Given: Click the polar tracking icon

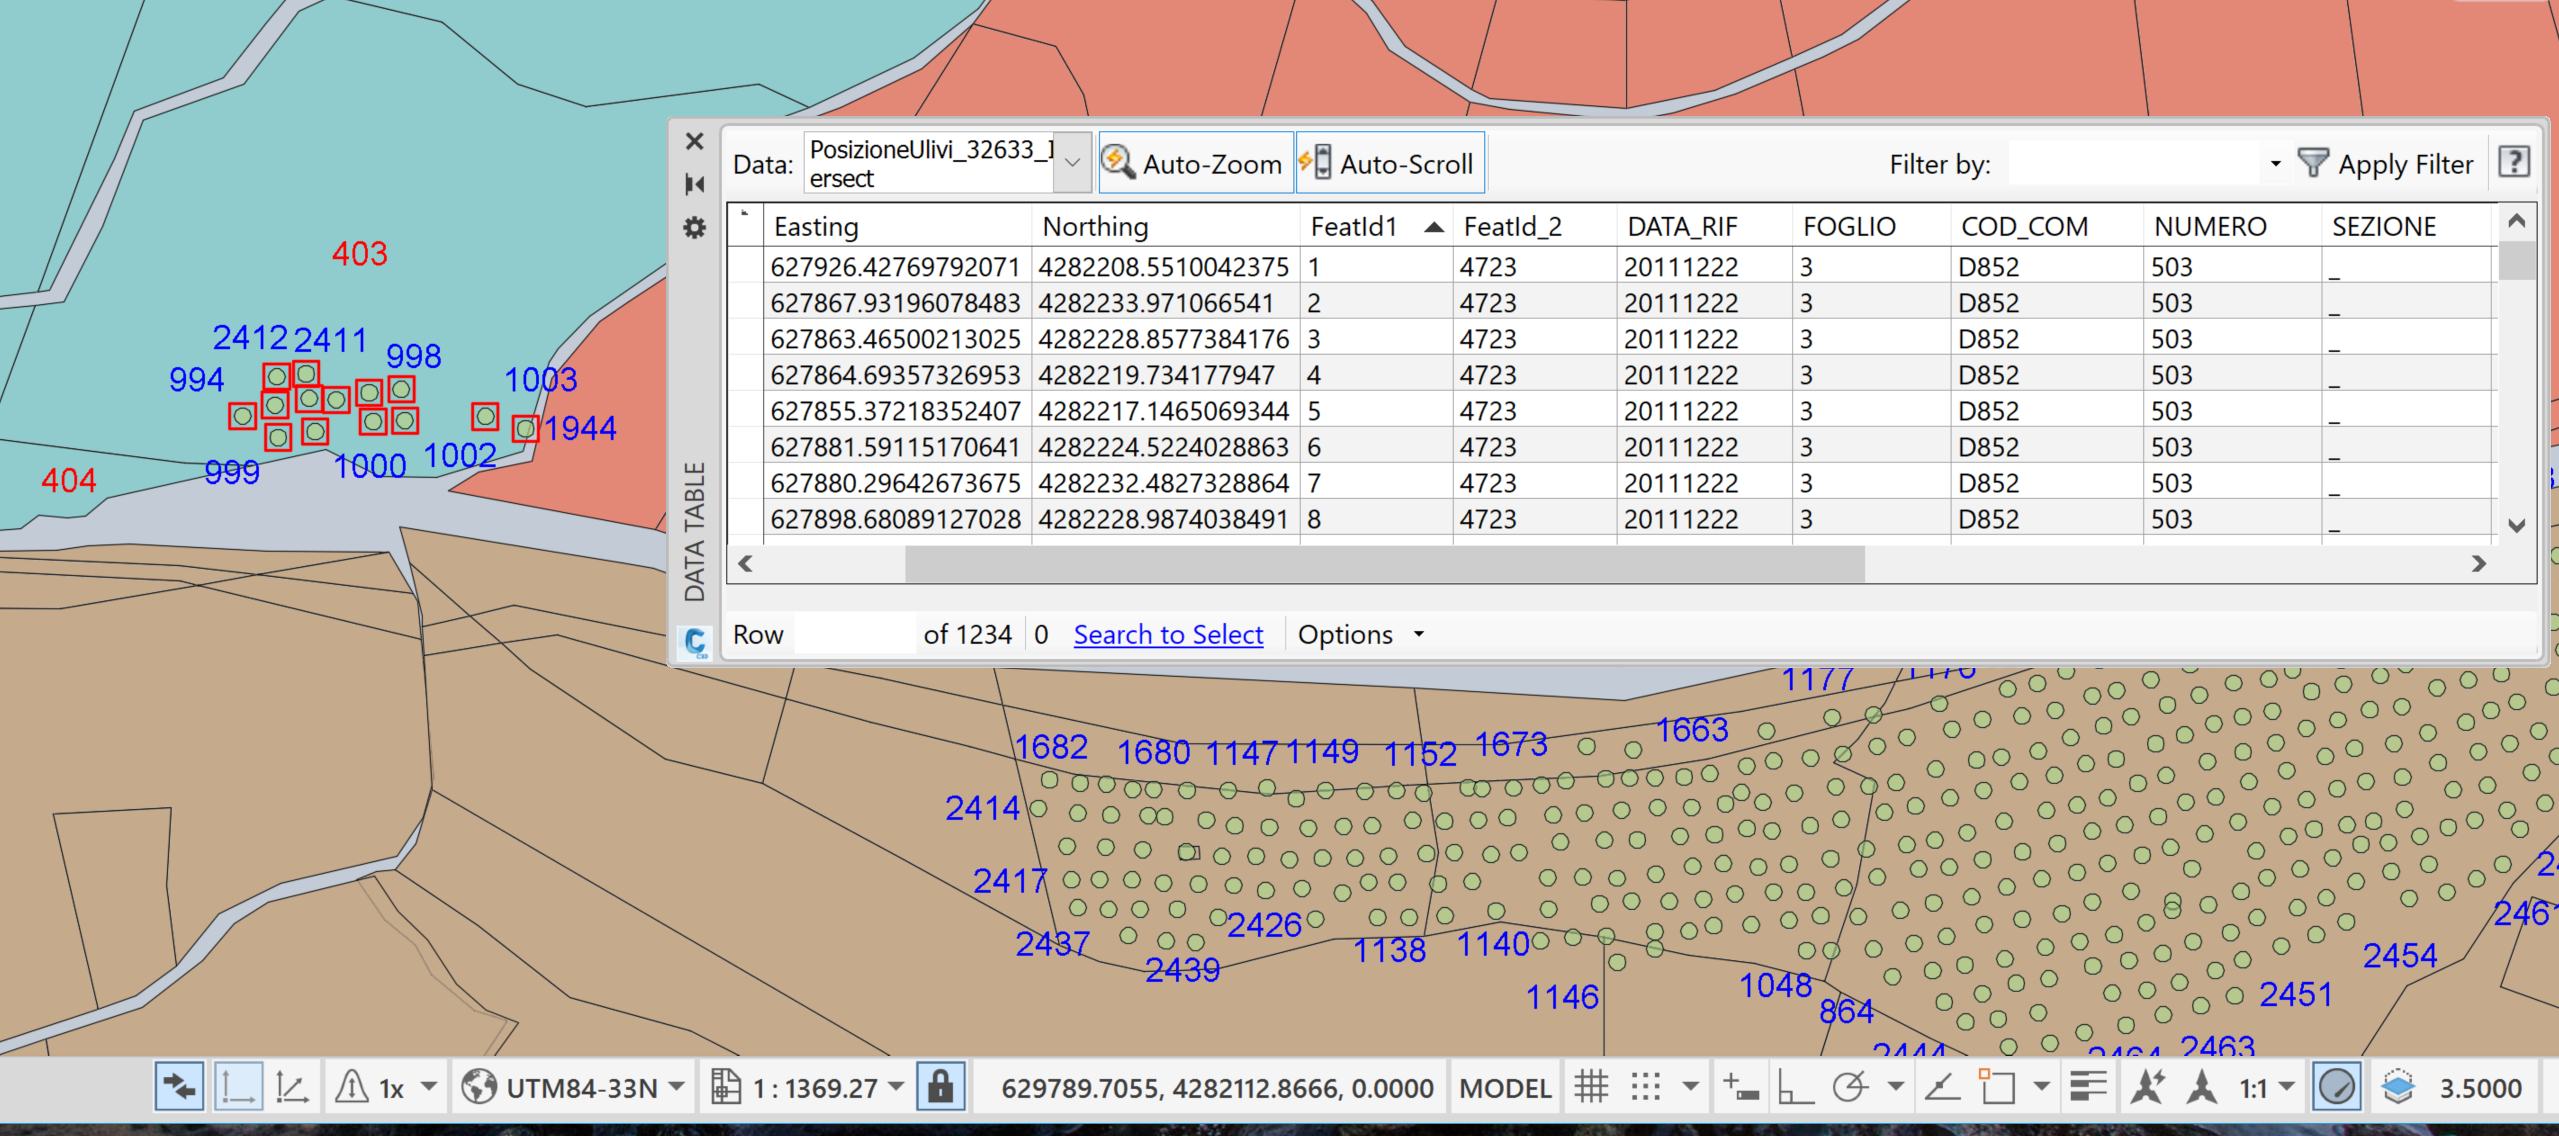Looking at the screenshot, I should coord(1850,1087).
